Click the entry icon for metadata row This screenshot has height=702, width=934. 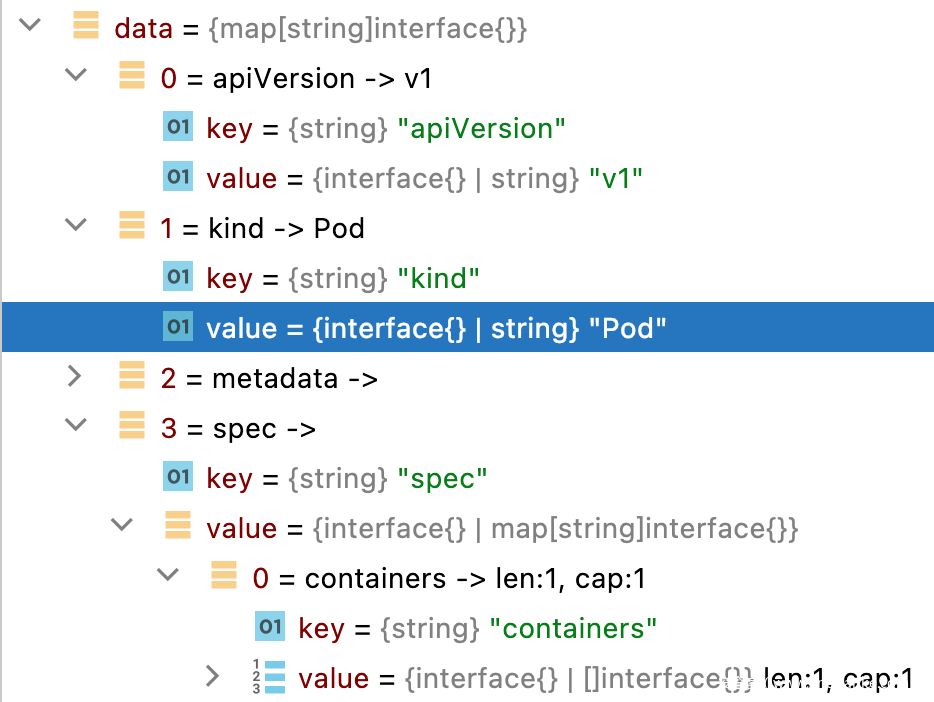132,378
